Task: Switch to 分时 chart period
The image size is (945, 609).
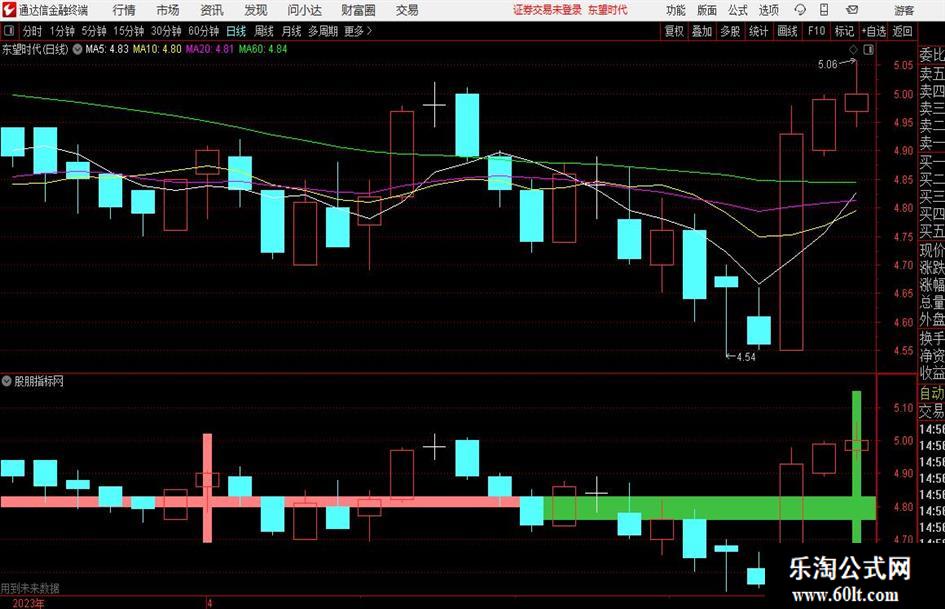Action: 33,31
